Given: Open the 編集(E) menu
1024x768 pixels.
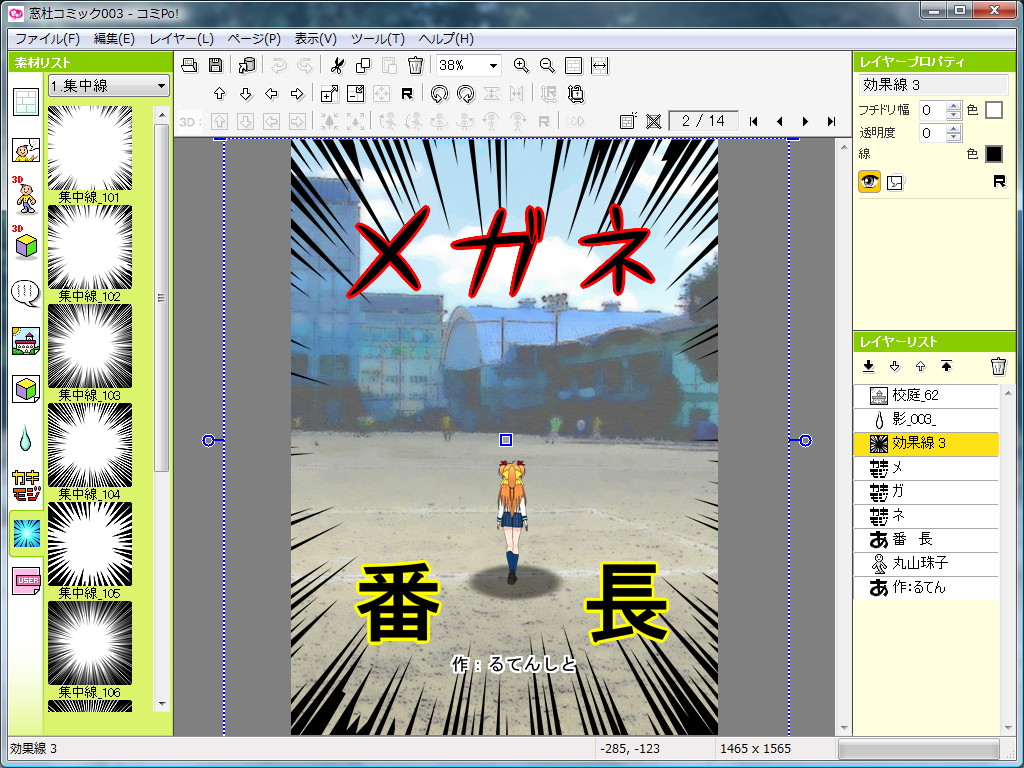Looking at the screenshot, I should point(114,39).
